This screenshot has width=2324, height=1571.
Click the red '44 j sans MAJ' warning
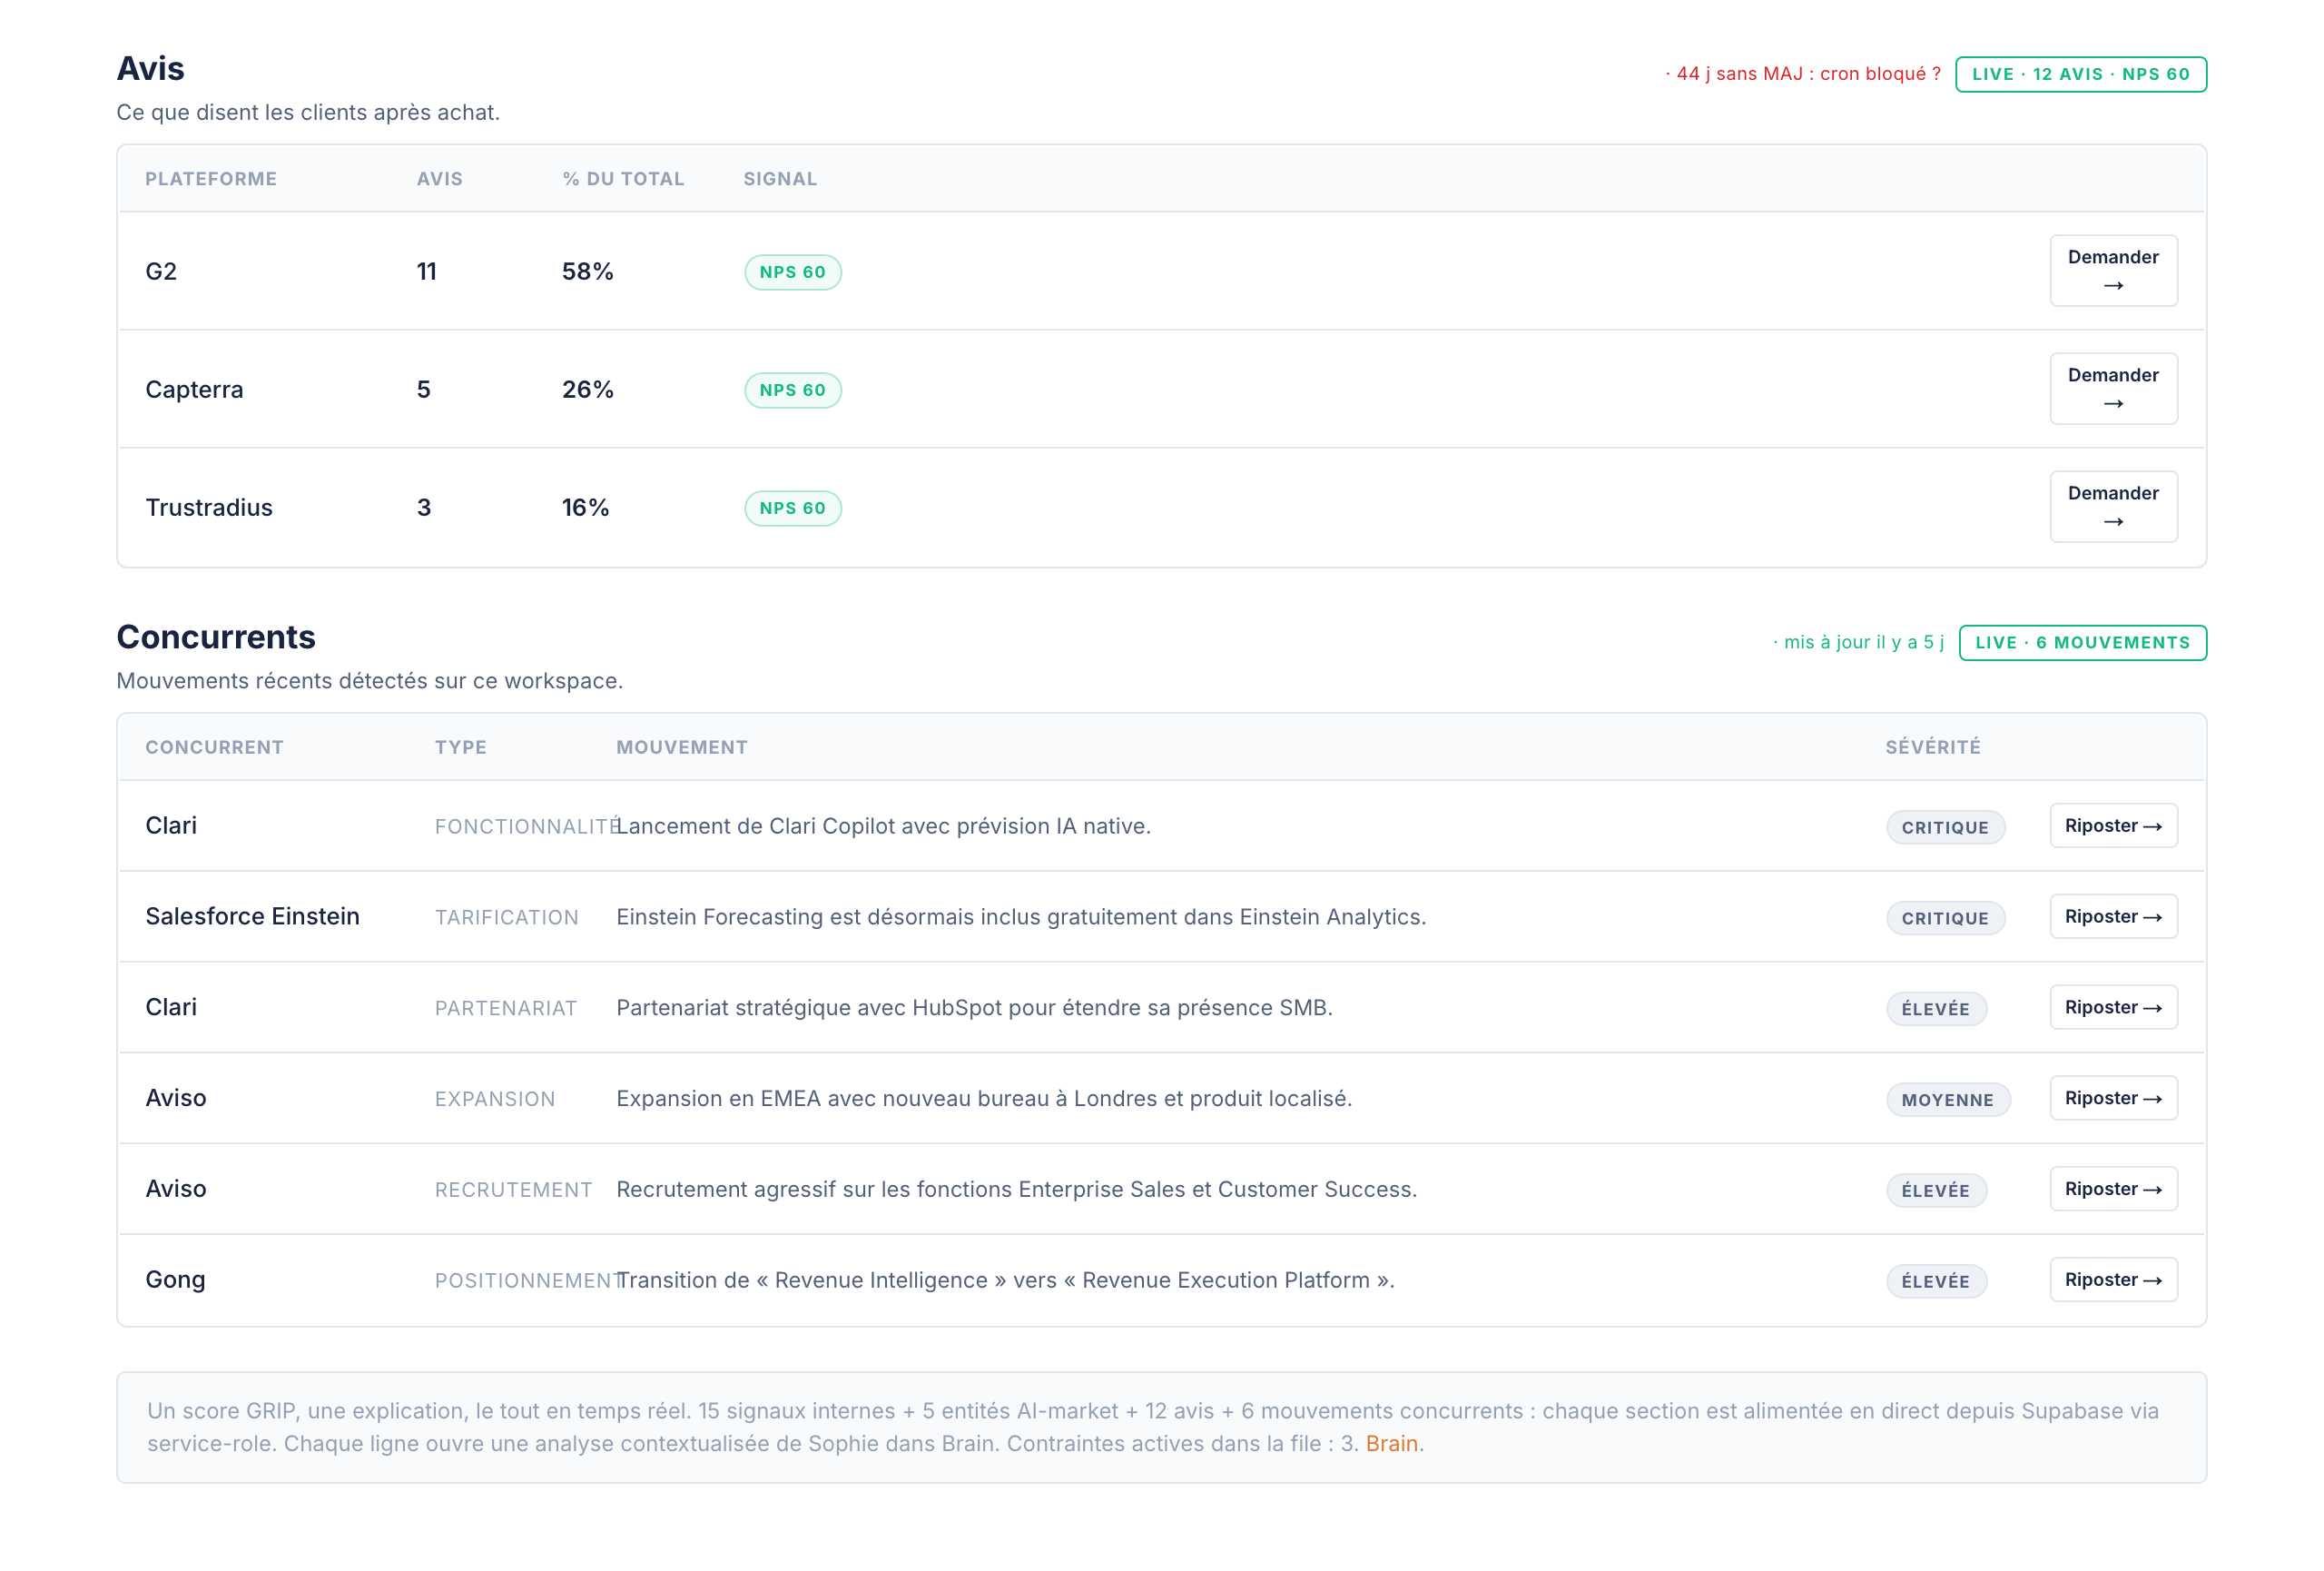coord(1803,74)
